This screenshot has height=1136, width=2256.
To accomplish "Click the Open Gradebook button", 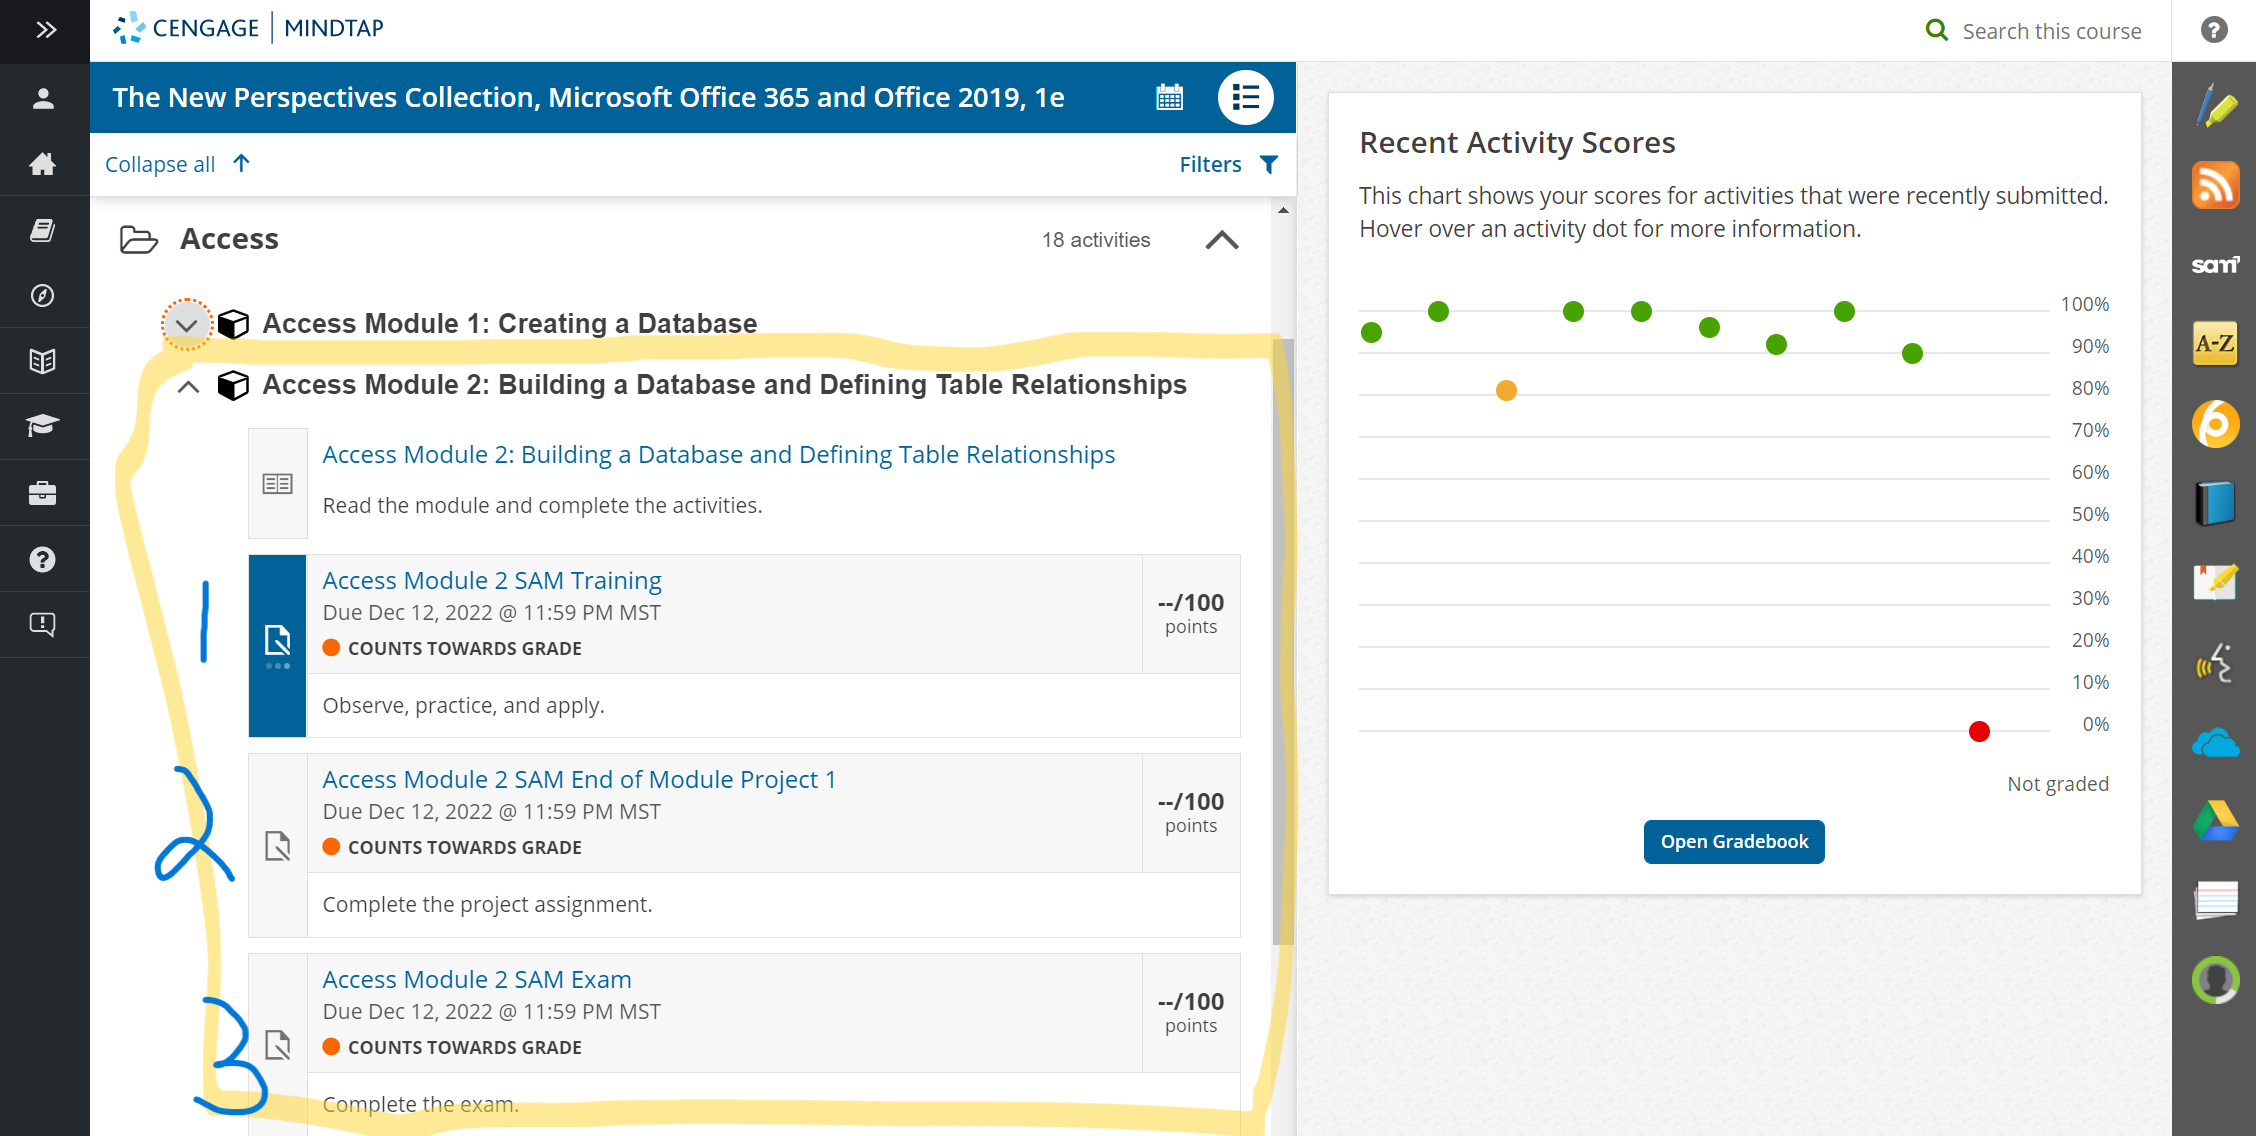I will coord(1734,842).
